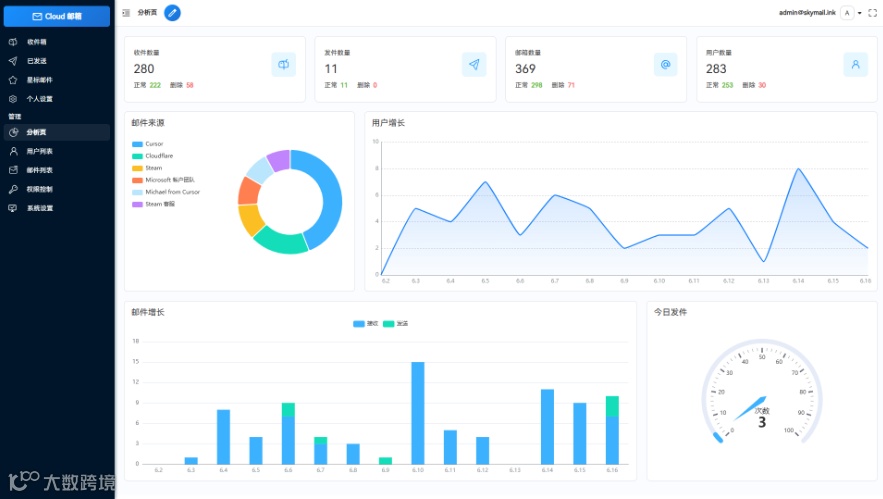
Task: Click the gauge value 3 in 今日发件
Action: (x=762, y=422)
